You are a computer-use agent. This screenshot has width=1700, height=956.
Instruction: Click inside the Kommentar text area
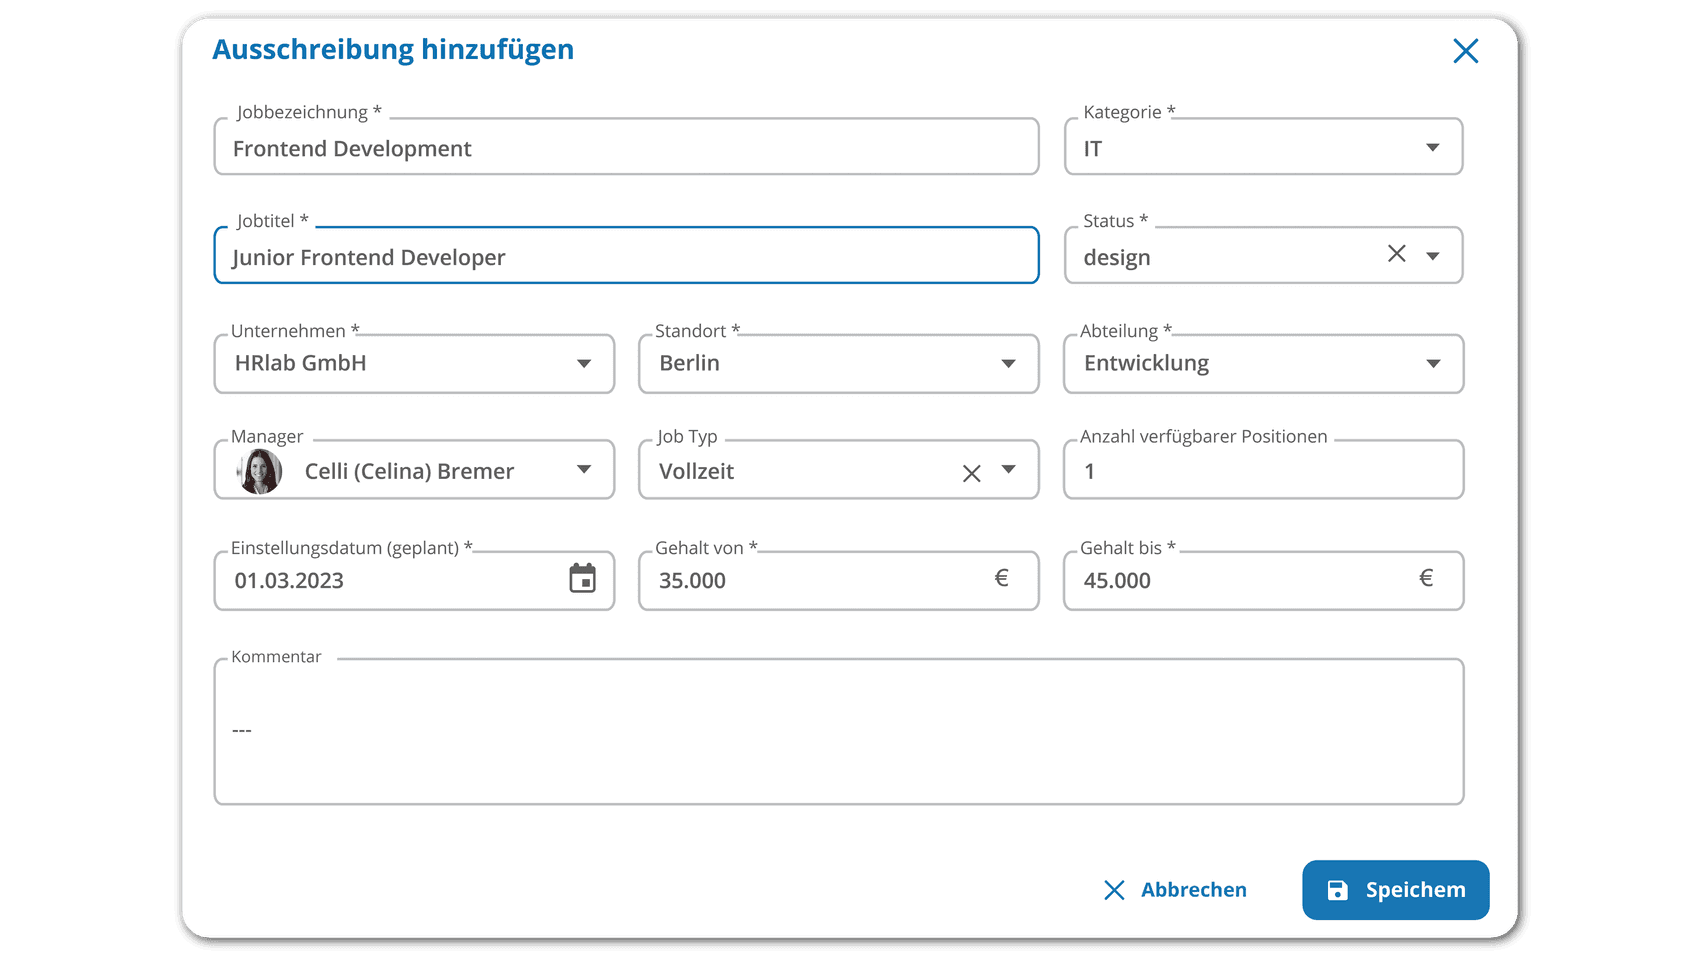838,730
